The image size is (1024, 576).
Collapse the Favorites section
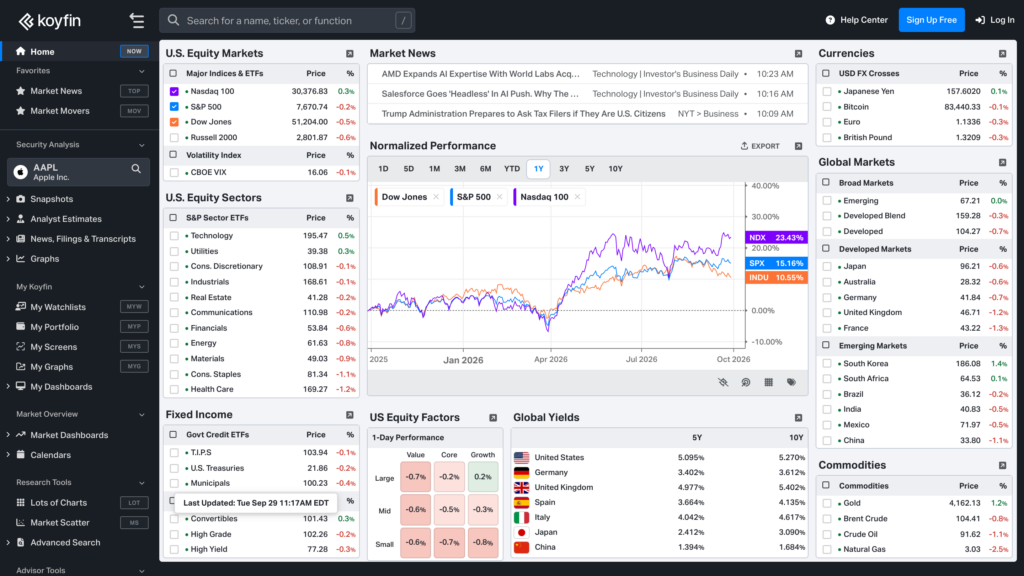[142, 71]
